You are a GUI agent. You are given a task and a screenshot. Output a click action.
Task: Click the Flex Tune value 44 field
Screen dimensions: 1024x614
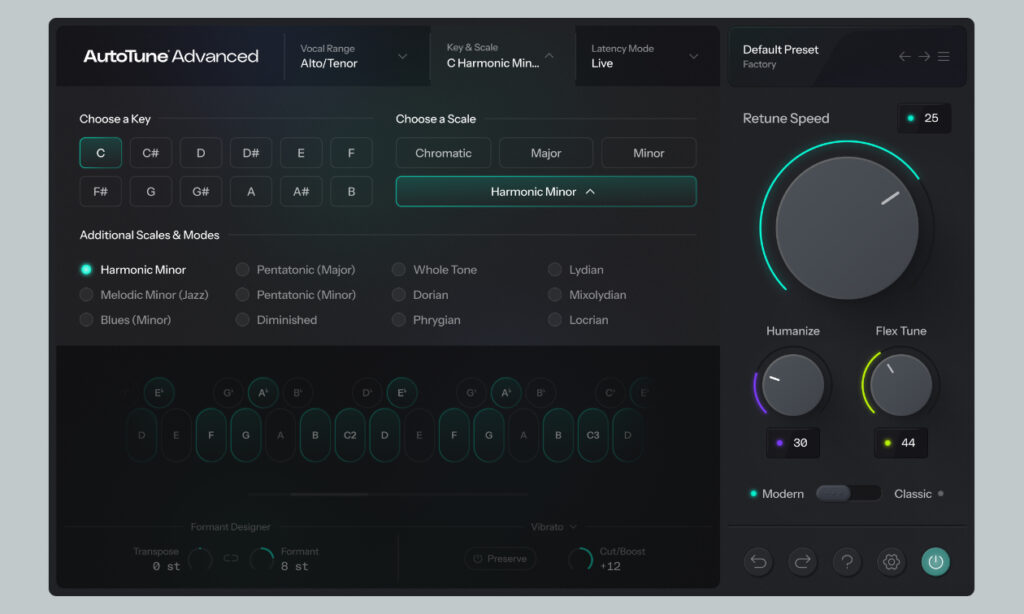901,443
